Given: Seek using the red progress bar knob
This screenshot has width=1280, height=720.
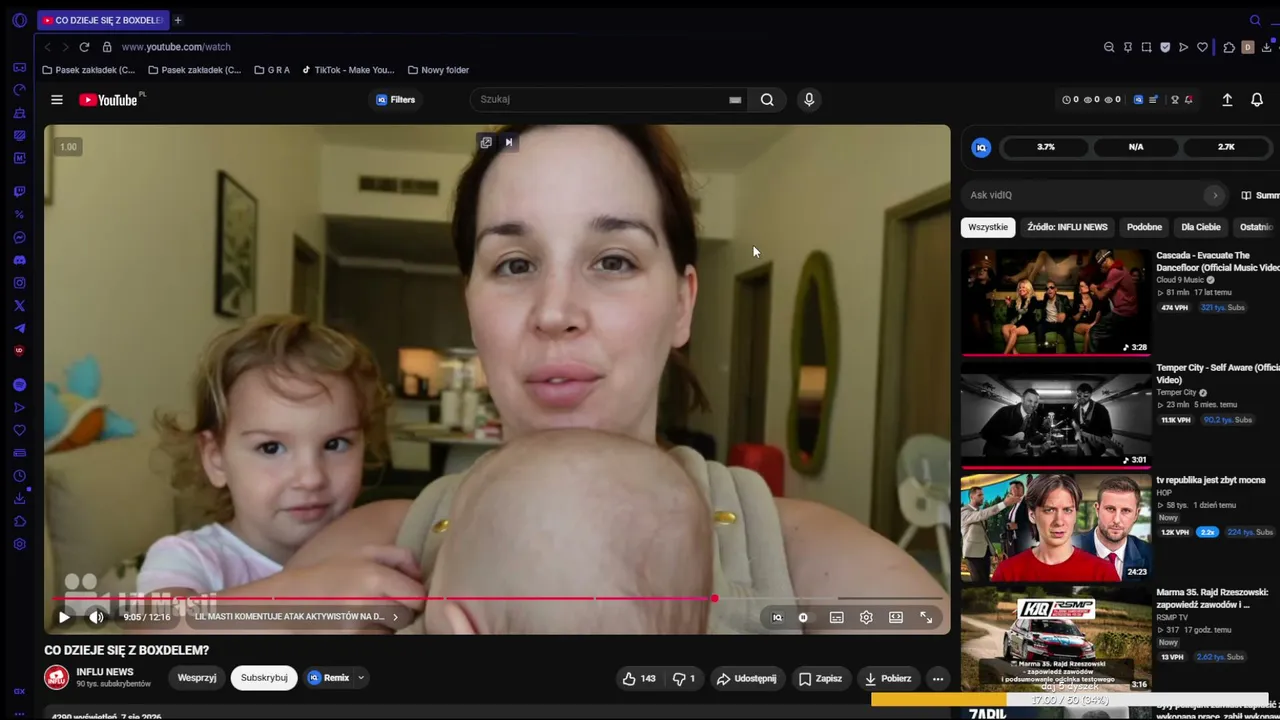Looking at the screenshot, I should pyautogui.click(x=714, y=598).
